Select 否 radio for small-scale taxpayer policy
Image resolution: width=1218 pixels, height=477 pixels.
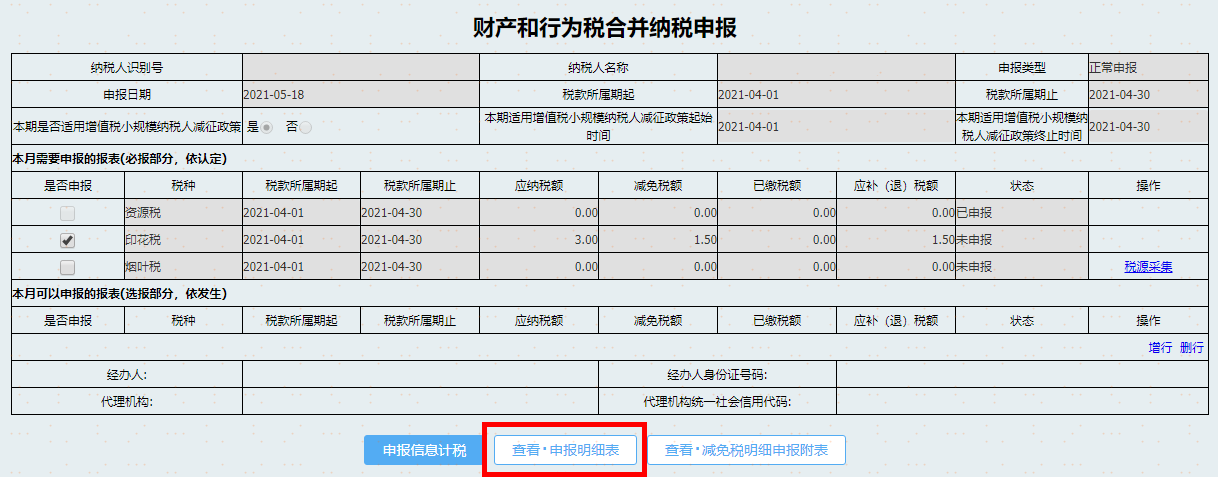tap(305, 127)
